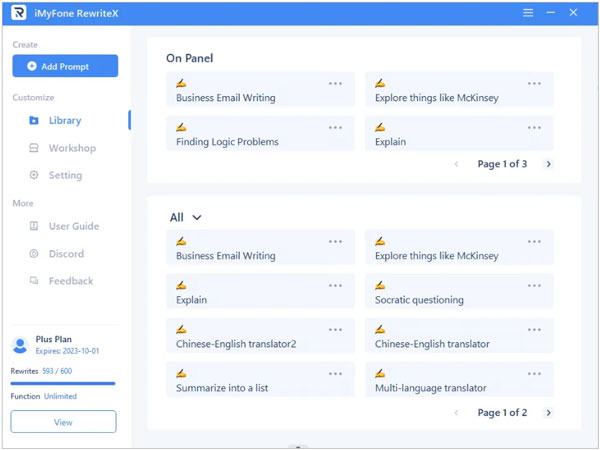
Task: Select the Chinese-English translator card
Action: [459, 336]
